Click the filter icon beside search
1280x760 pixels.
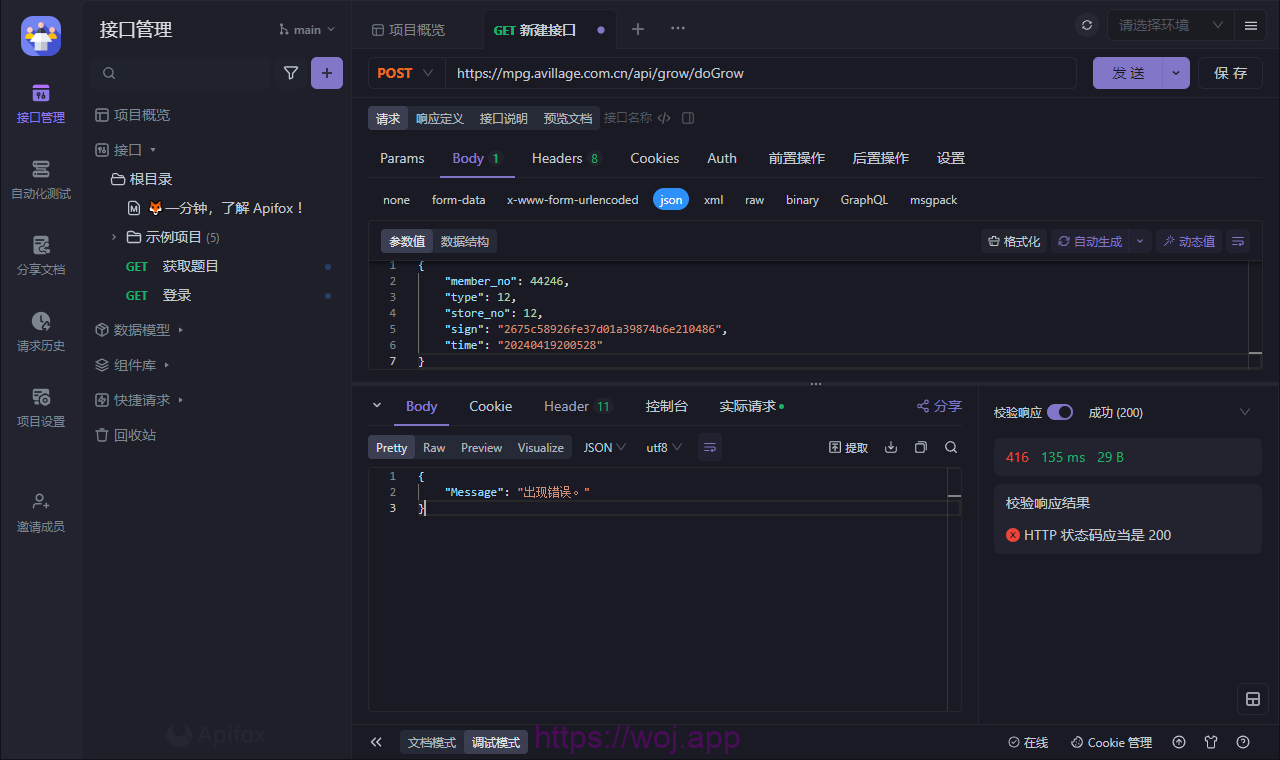click(x=291, y=73)
